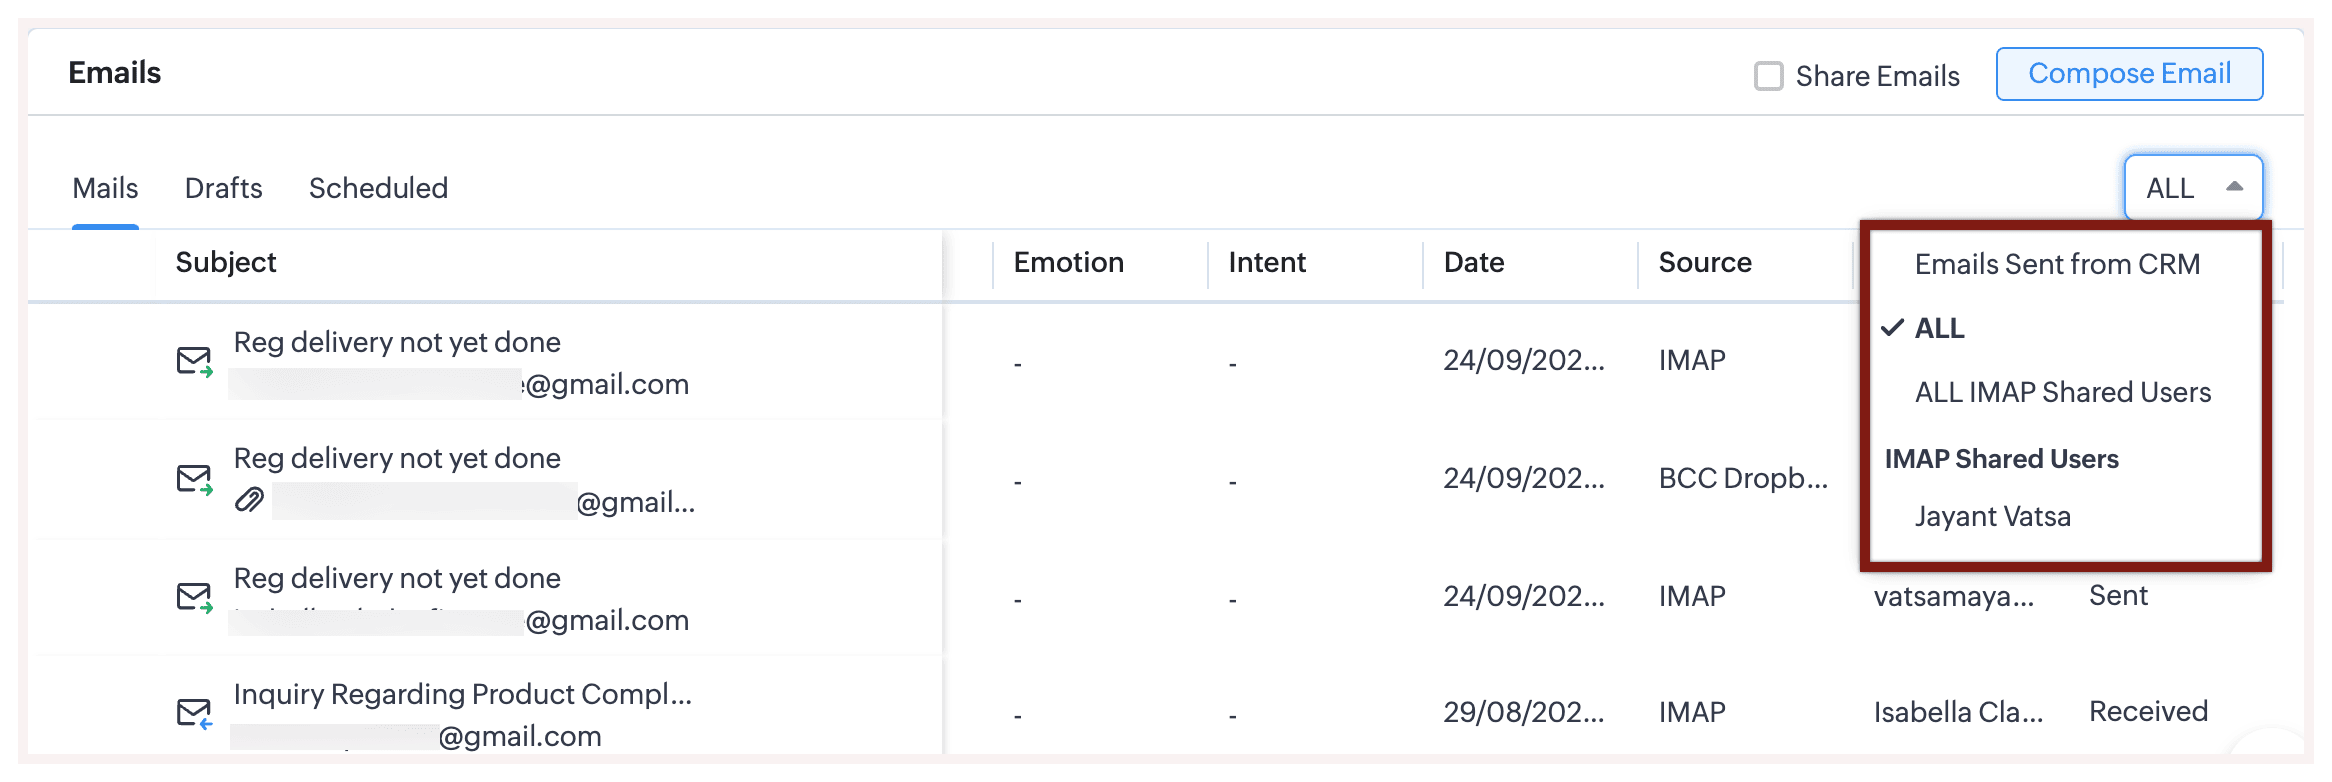Open the Inquiry Regarding Product email

click(462, 694)
